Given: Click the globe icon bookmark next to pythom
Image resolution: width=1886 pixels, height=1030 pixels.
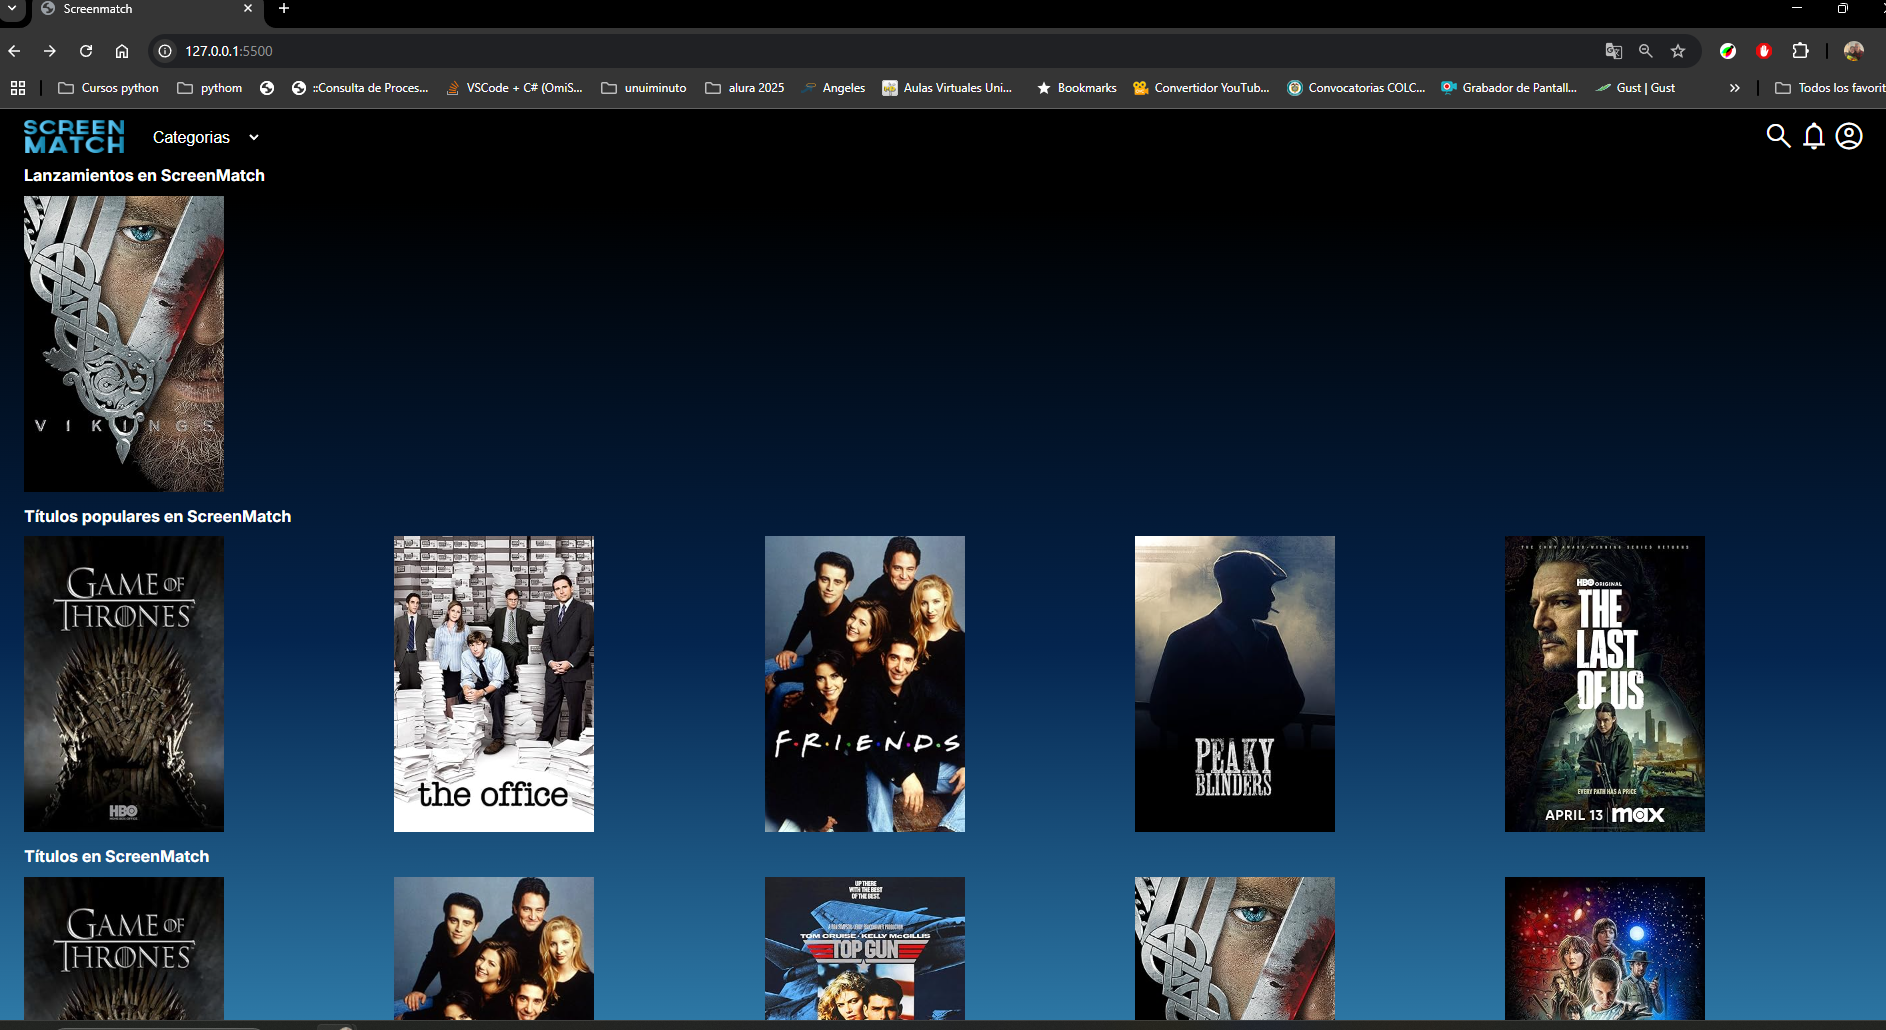Looking at the screenshot, I should (267, 88).
